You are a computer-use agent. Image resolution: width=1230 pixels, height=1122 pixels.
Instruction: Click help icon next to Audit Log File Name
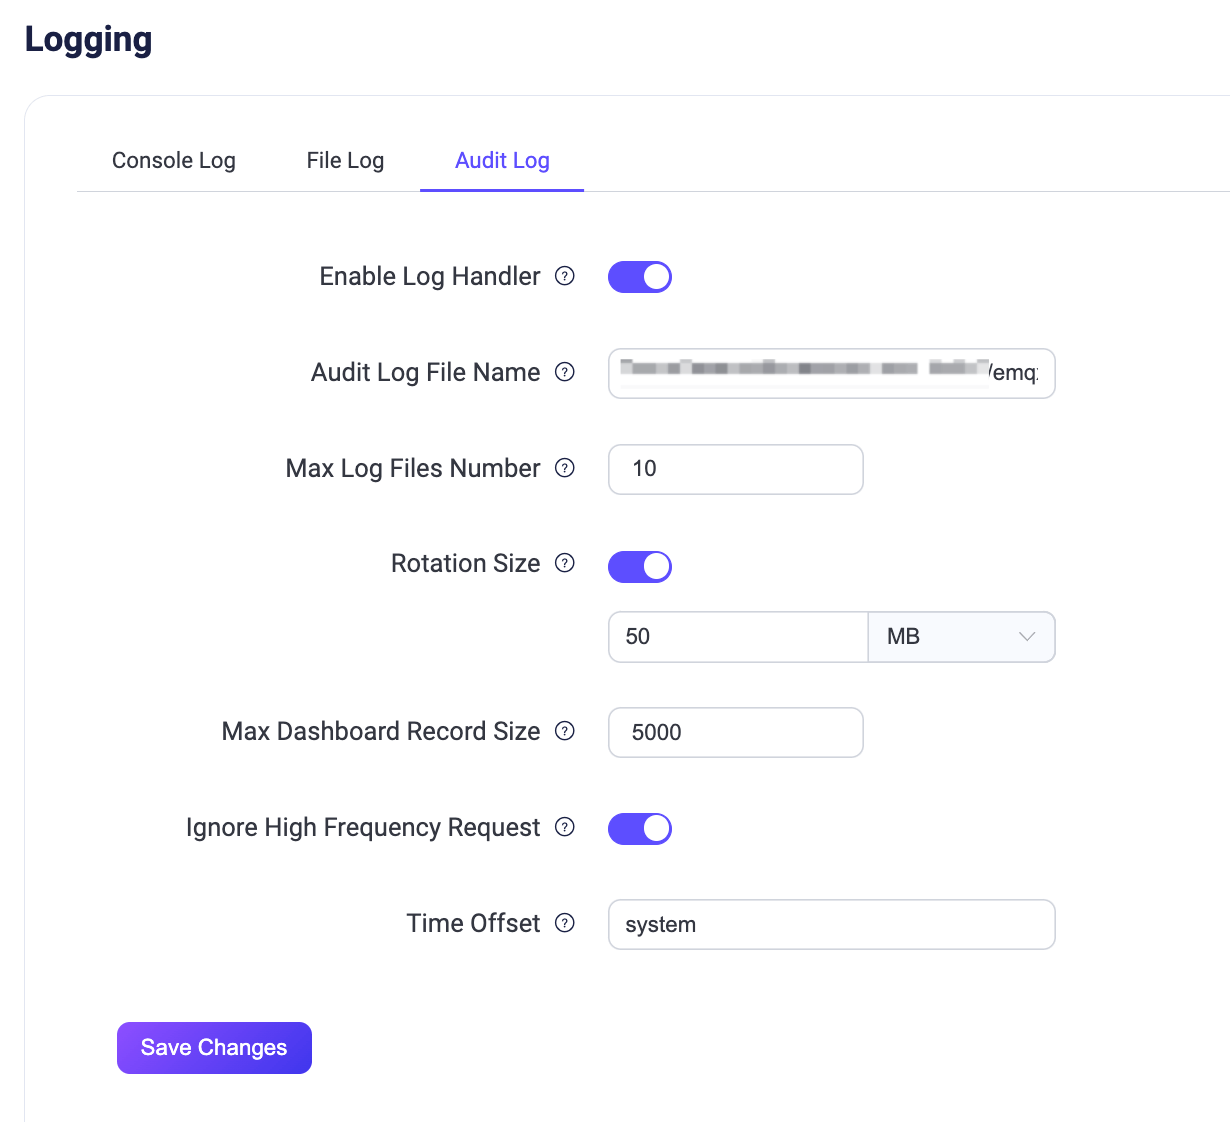565,372
